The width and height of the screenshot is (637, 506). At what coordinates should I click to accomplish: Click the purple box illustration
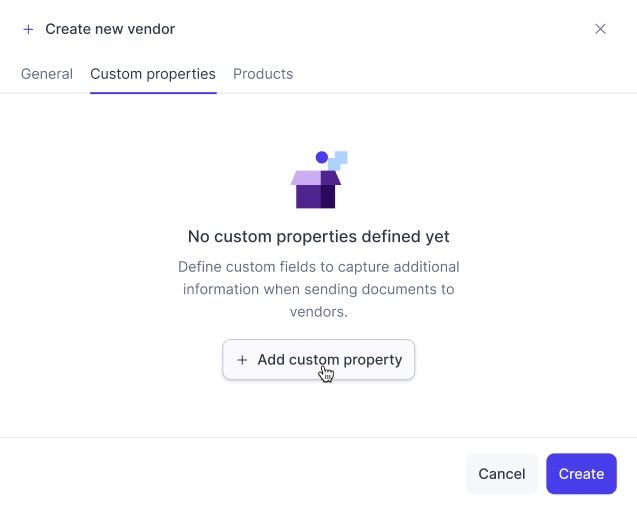pos(318,180)
